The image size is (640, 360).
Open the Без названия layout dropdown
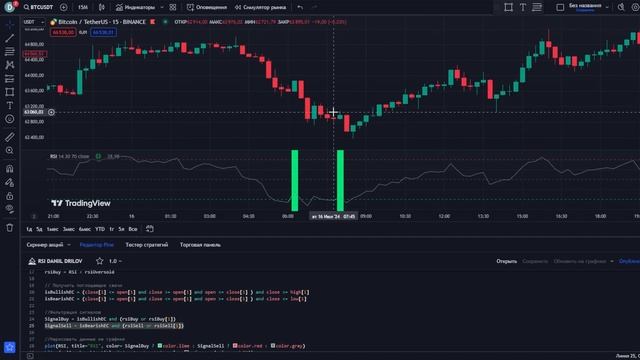pos(589,7)
